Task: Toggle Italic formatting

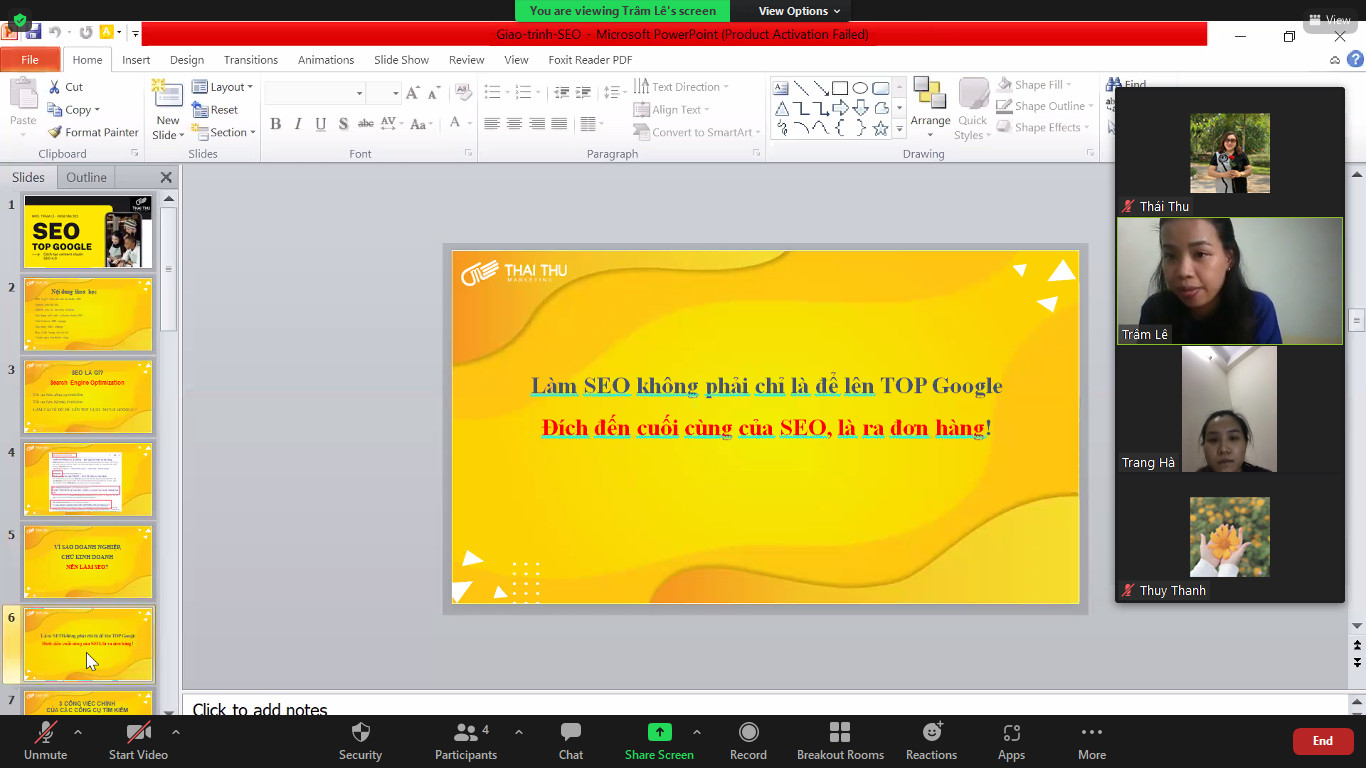Action: tap(298, 124)
